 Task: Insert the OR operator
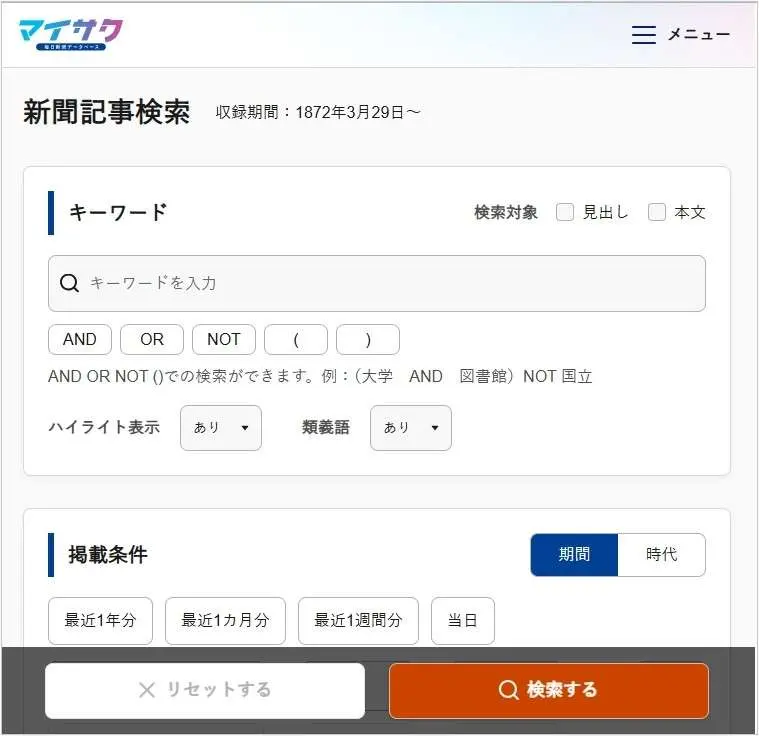click(152, 339)
